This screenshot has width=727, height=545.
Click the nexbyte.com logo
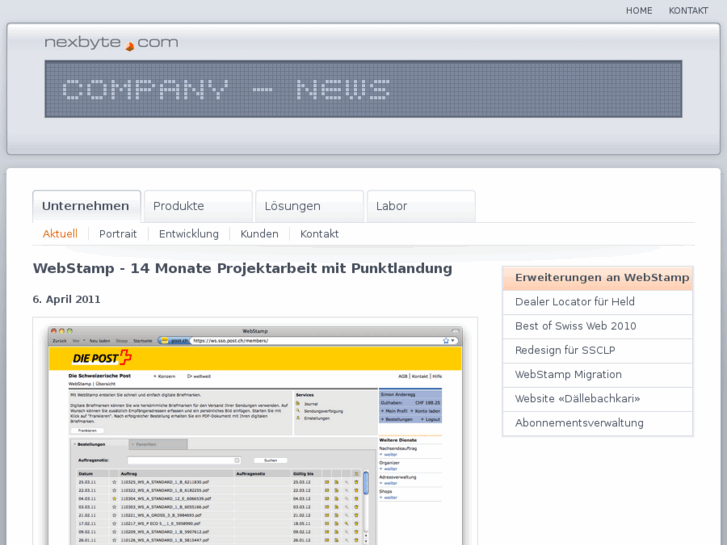click(x=111, y=43)
